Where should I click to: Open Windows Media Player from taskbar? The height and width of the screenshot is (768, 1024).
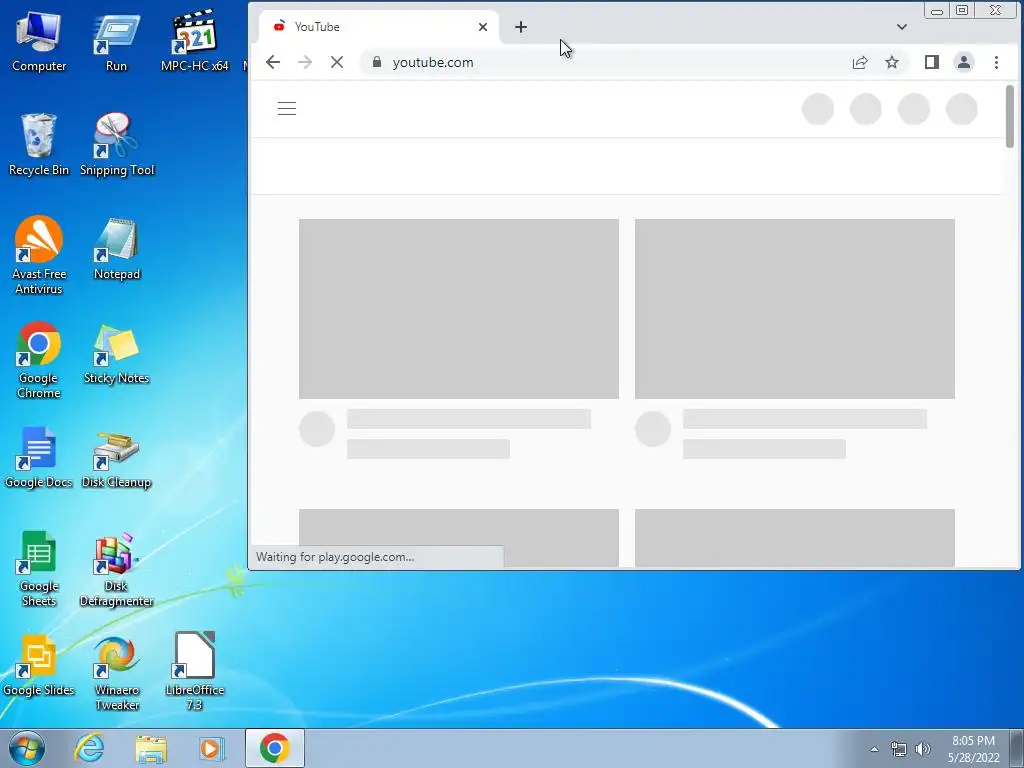[211, 748]
